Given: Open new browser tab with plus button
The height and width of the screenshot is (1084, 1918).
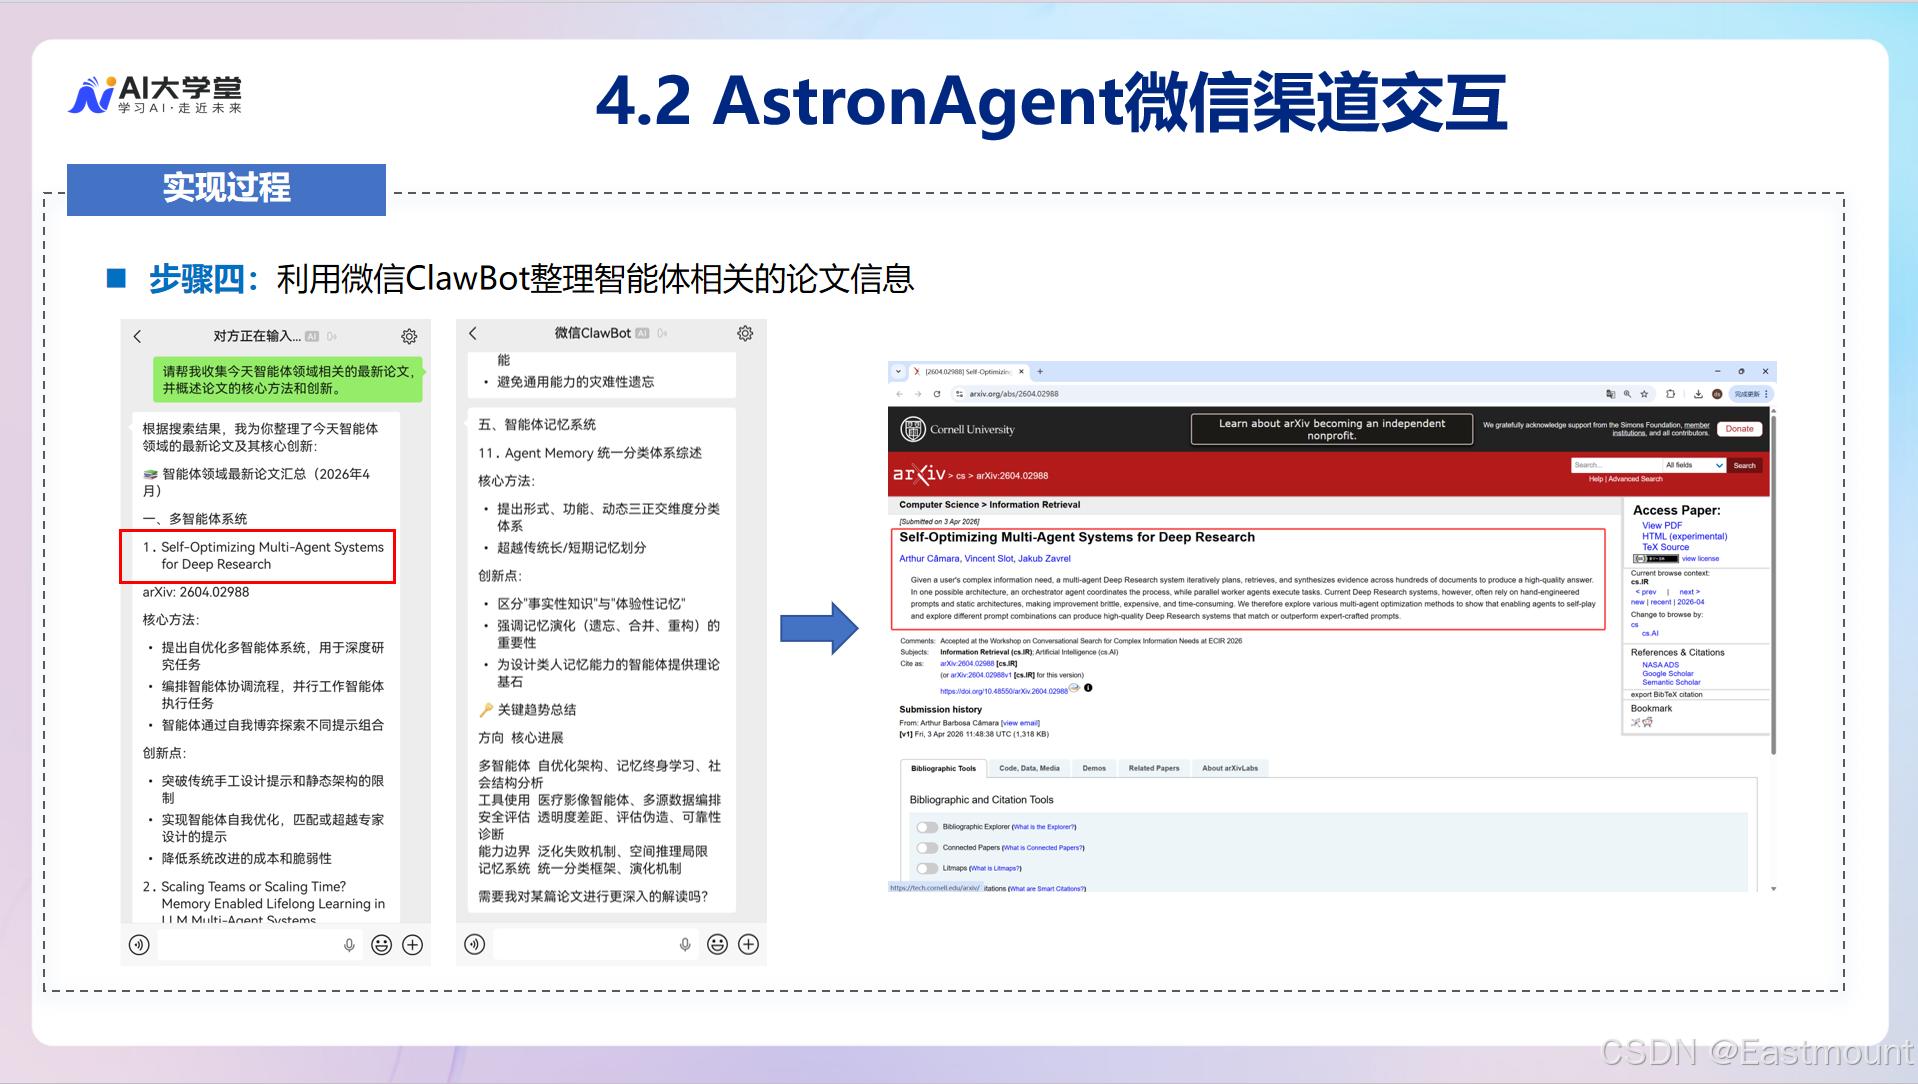Looking at the screenshot, I should coord(1040,371).
